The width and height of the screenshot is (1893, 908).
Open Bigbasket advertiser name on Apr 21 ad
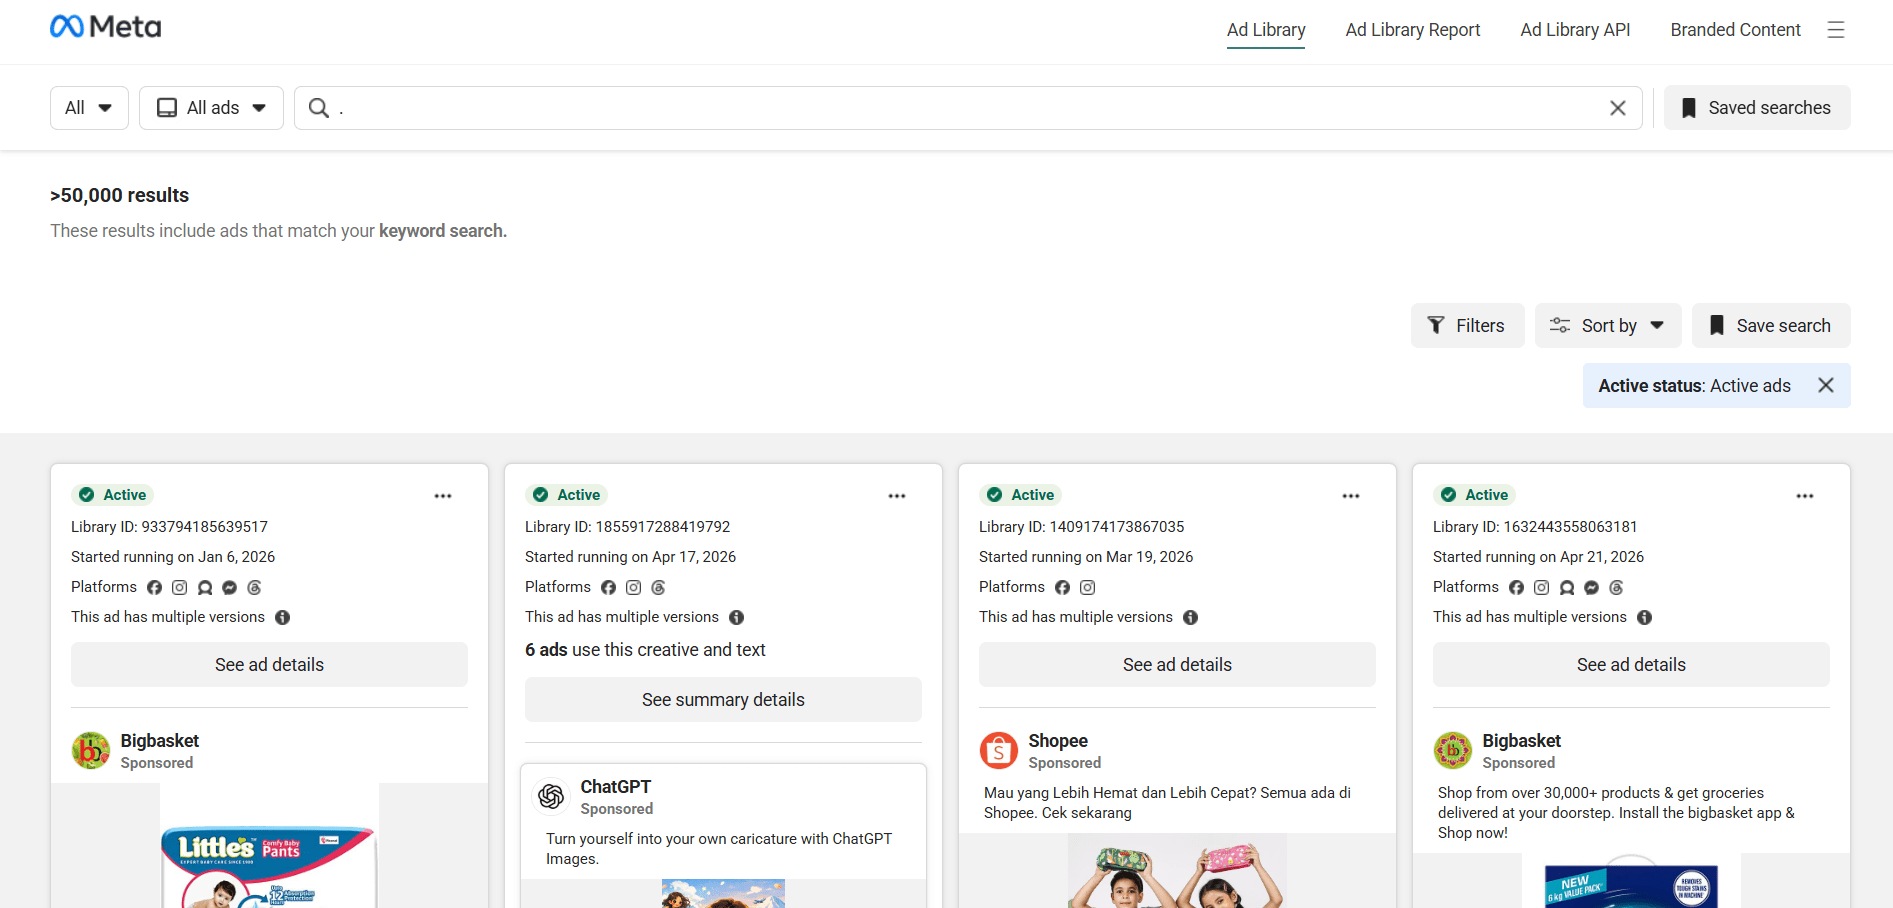1521,741
